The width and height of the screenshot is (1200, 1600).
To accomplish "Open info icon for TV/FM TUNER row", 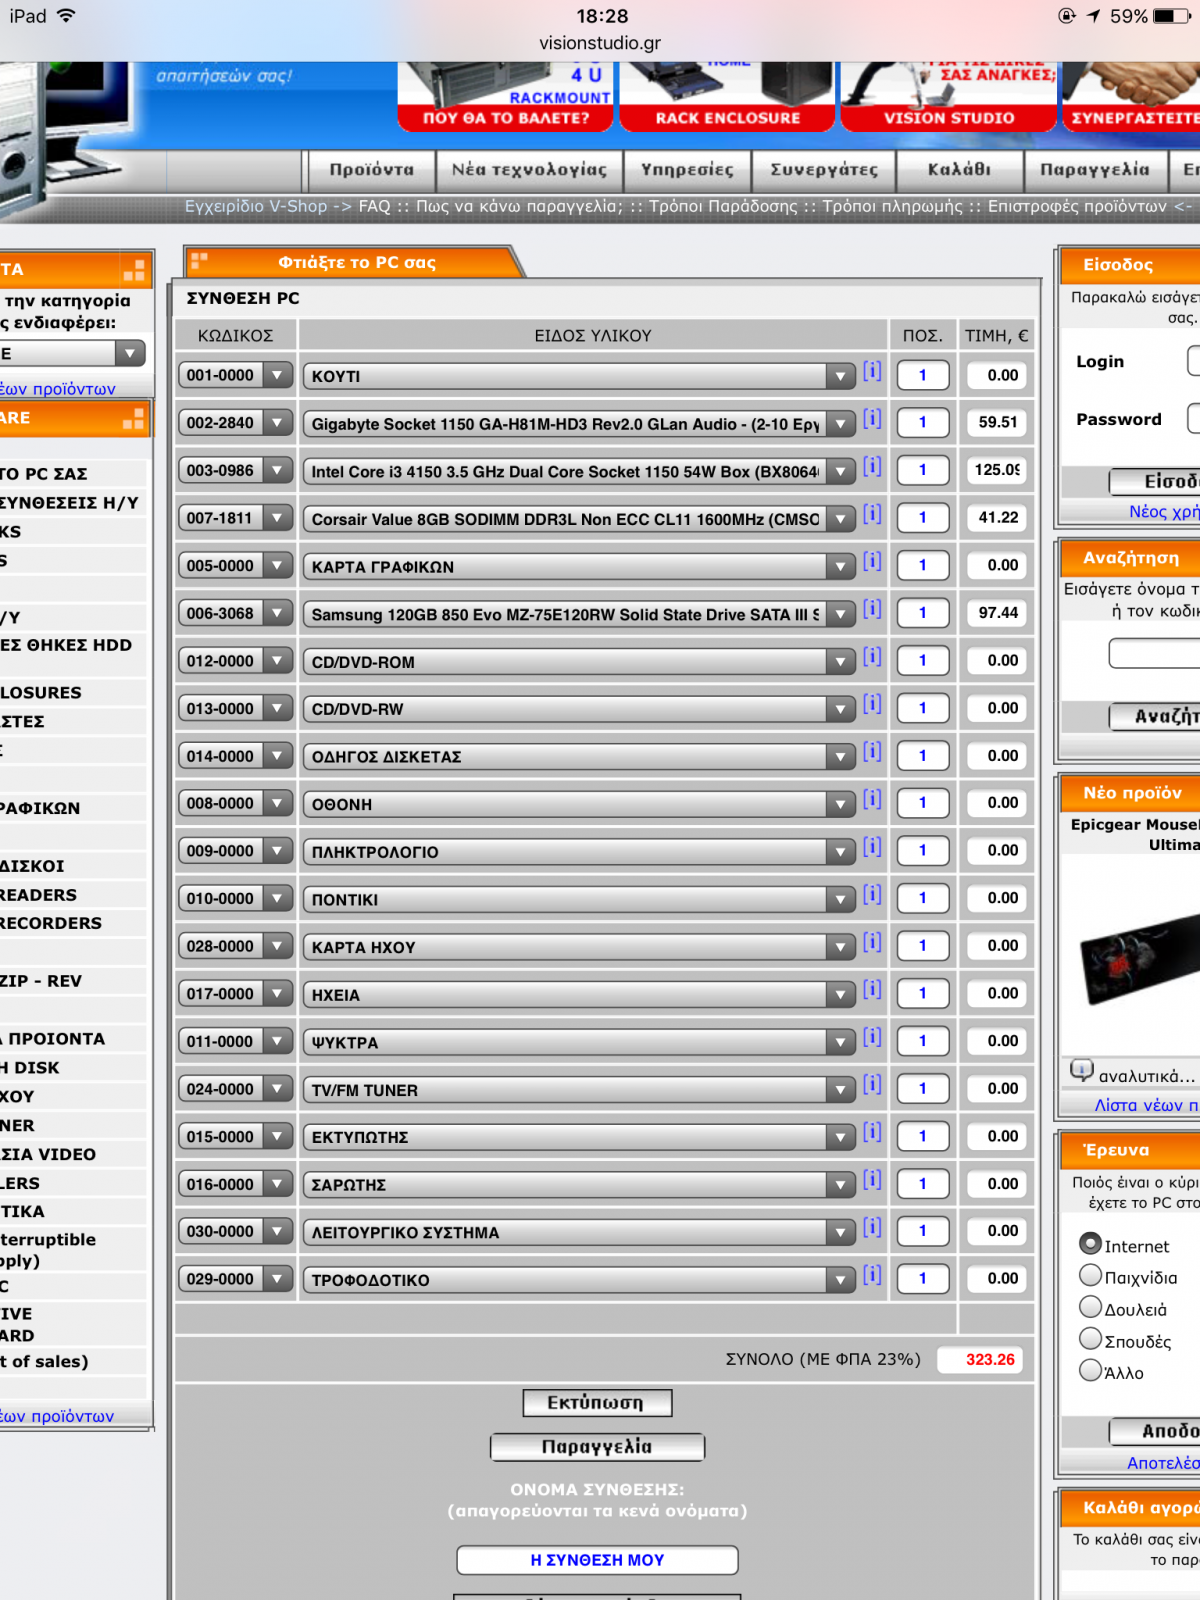I will (x=872, y=1084).
